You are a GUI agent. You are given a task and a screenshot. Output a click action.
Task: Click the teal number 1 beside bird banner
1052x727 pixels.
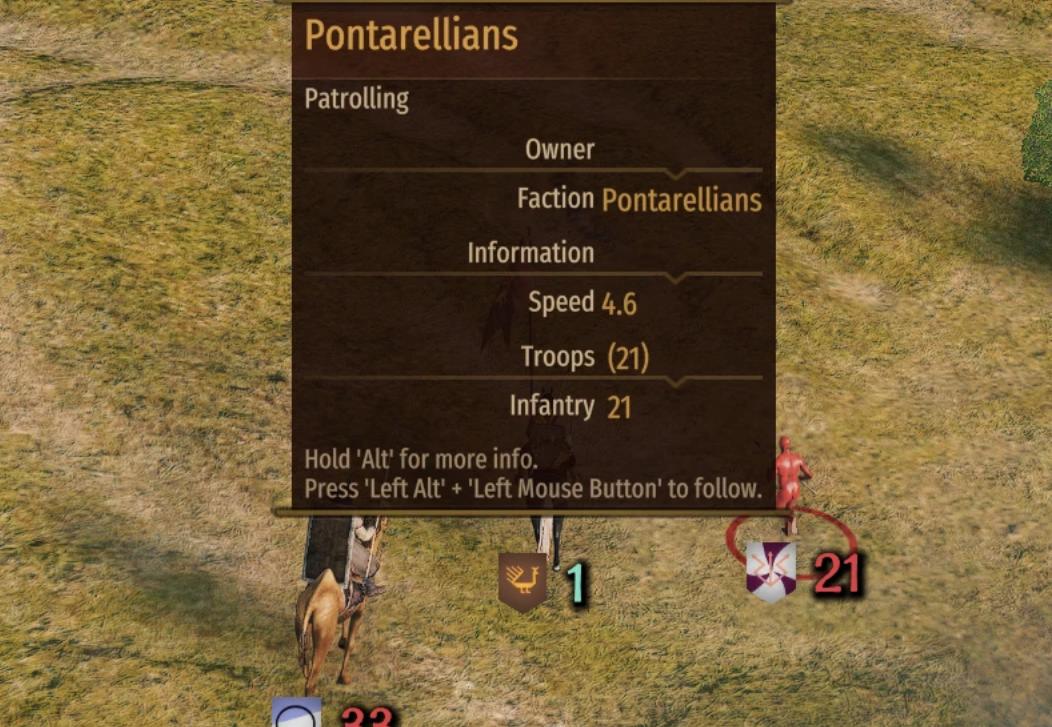(x=576, y=583)
